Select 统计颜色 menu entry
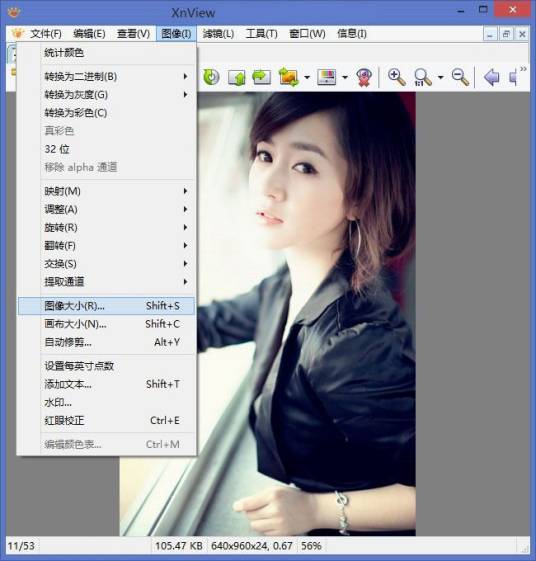 tap(106, 53)
